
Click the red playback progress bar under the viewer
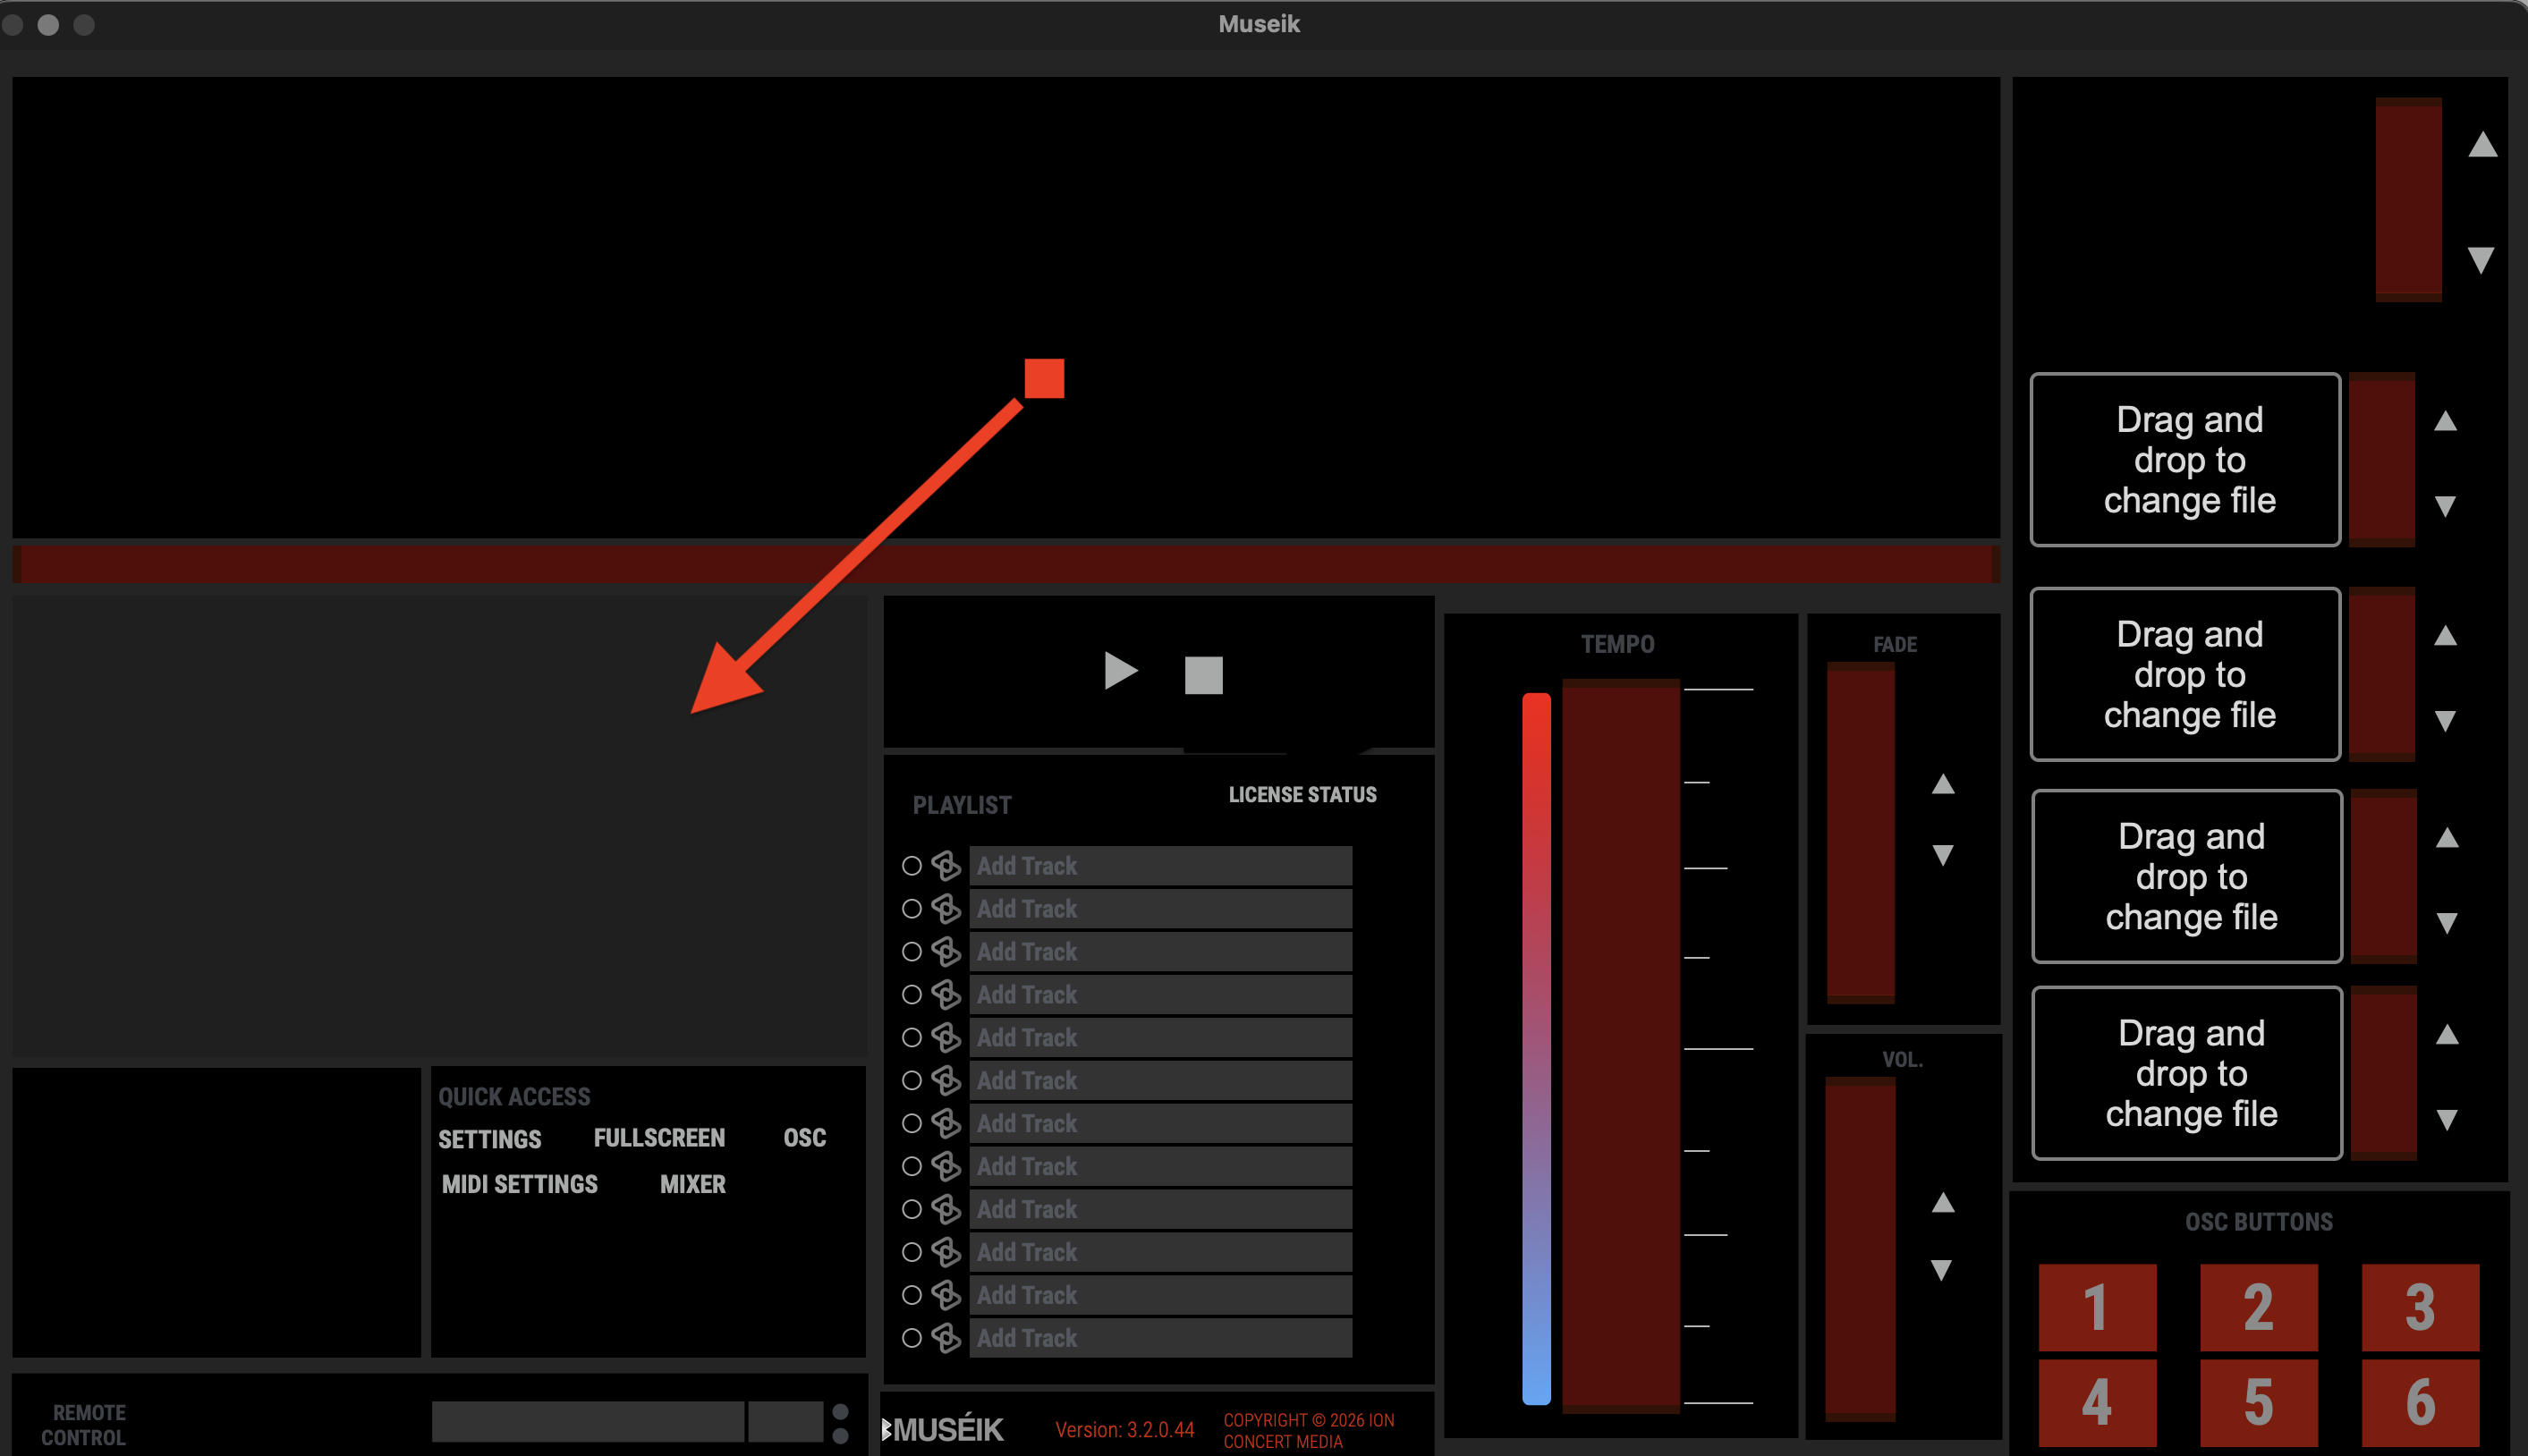click(x=1006, y=564)
